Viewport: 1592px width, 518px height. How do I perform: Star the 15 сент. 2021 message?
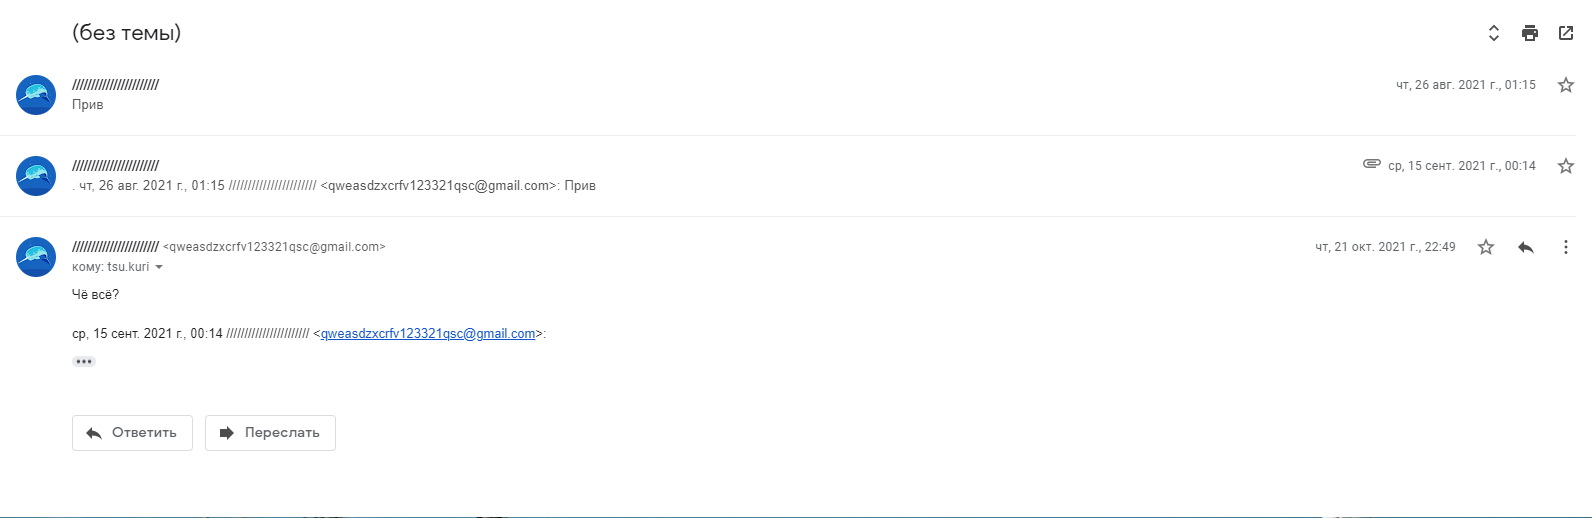point(1566,166)
